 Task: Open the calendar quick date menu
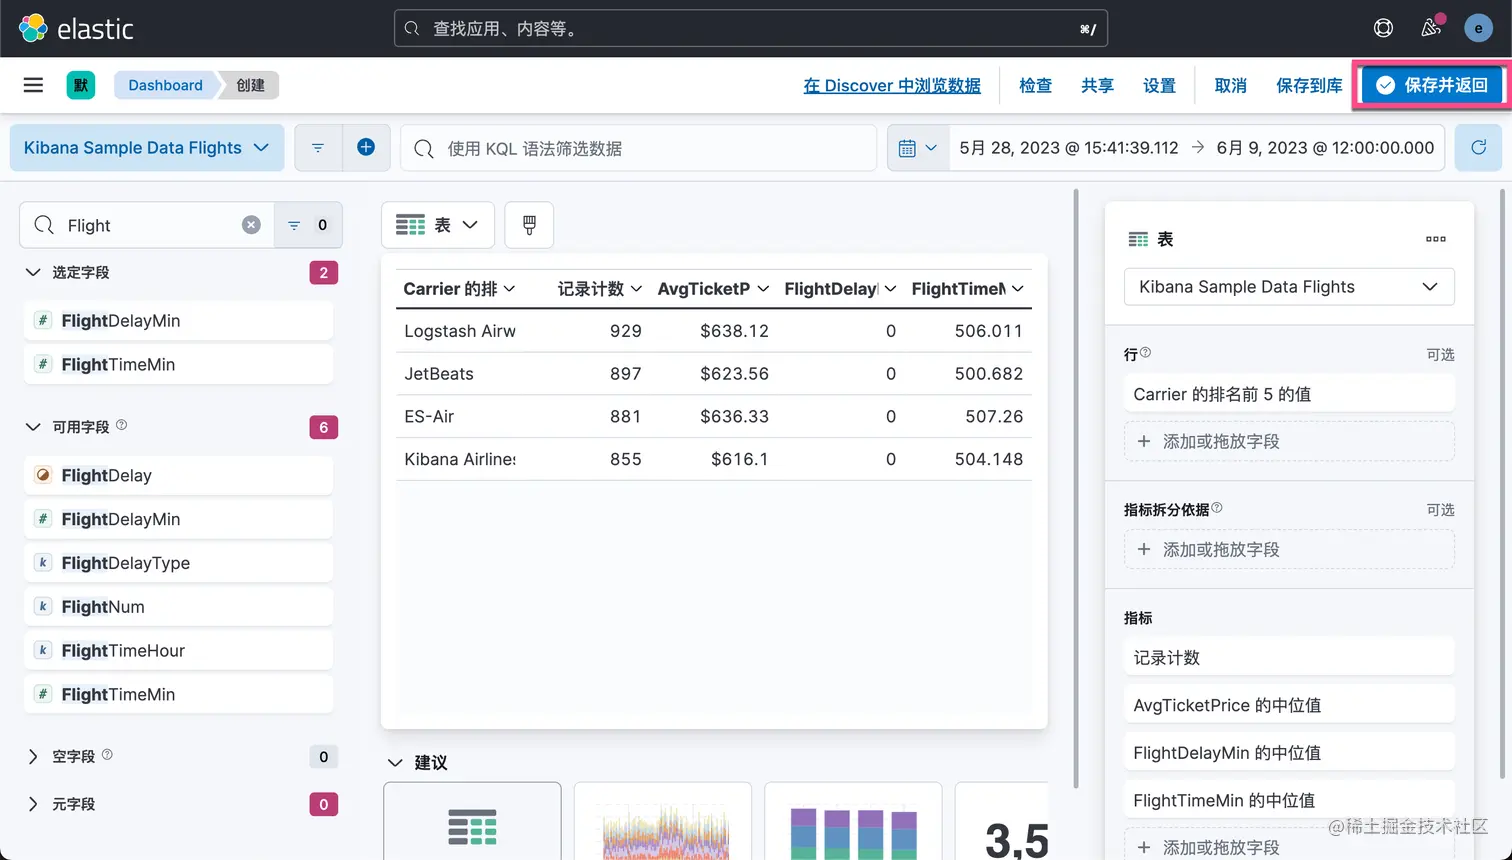[917, 148]
